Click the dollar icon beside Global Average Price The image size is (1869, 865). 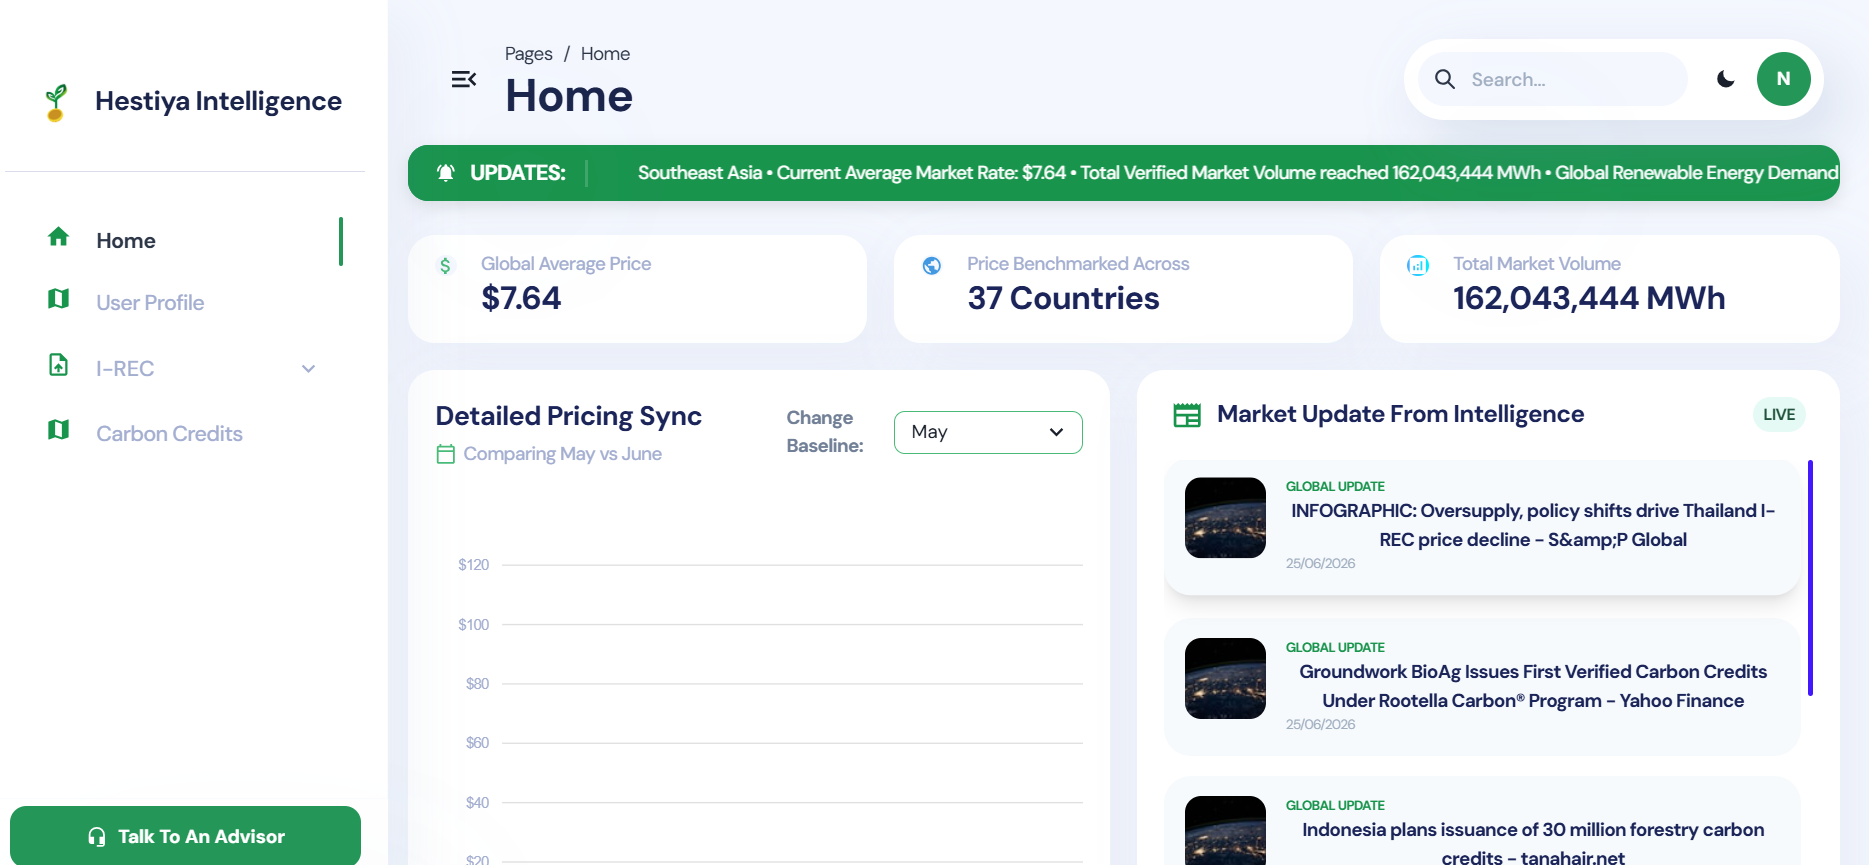point(445,266)
